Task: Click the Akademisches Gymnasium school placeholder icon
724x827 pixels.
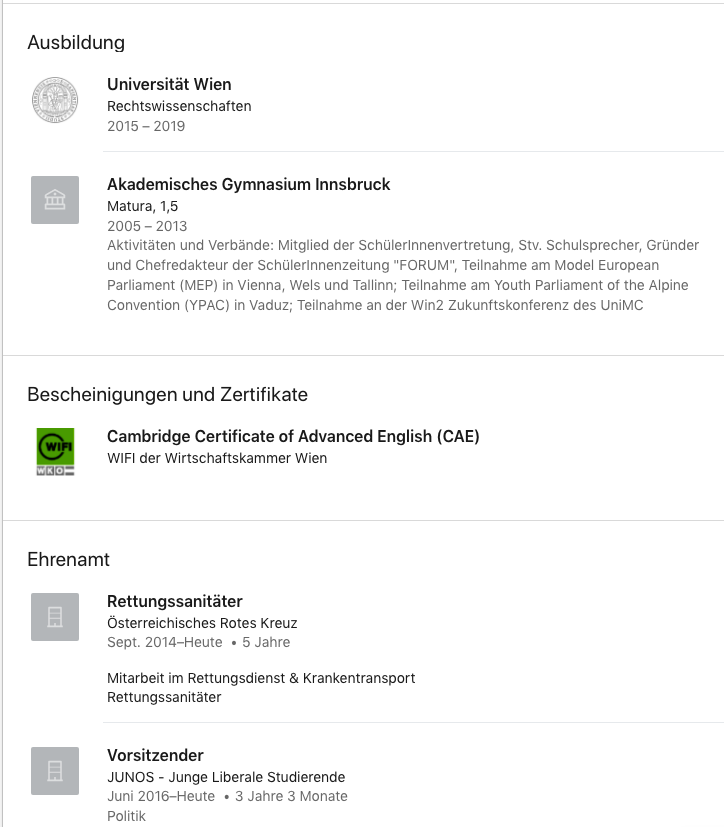Action: pyautogui.click(x=55, y=200)
